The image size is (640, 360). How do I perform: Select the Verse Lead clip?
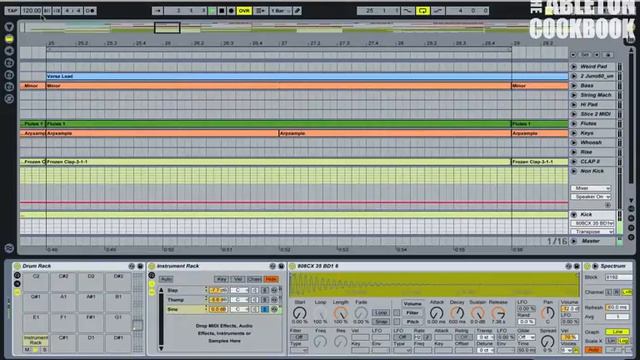[307, 76]
